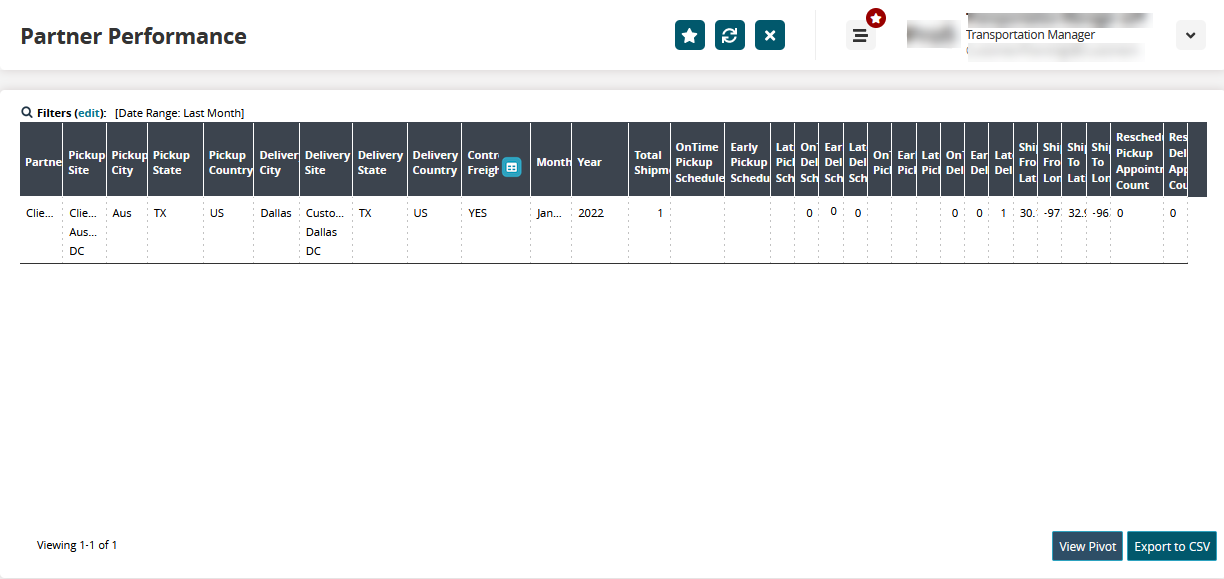Sort by Delivery Country column header
The image size is (1224, 579).
435,160
